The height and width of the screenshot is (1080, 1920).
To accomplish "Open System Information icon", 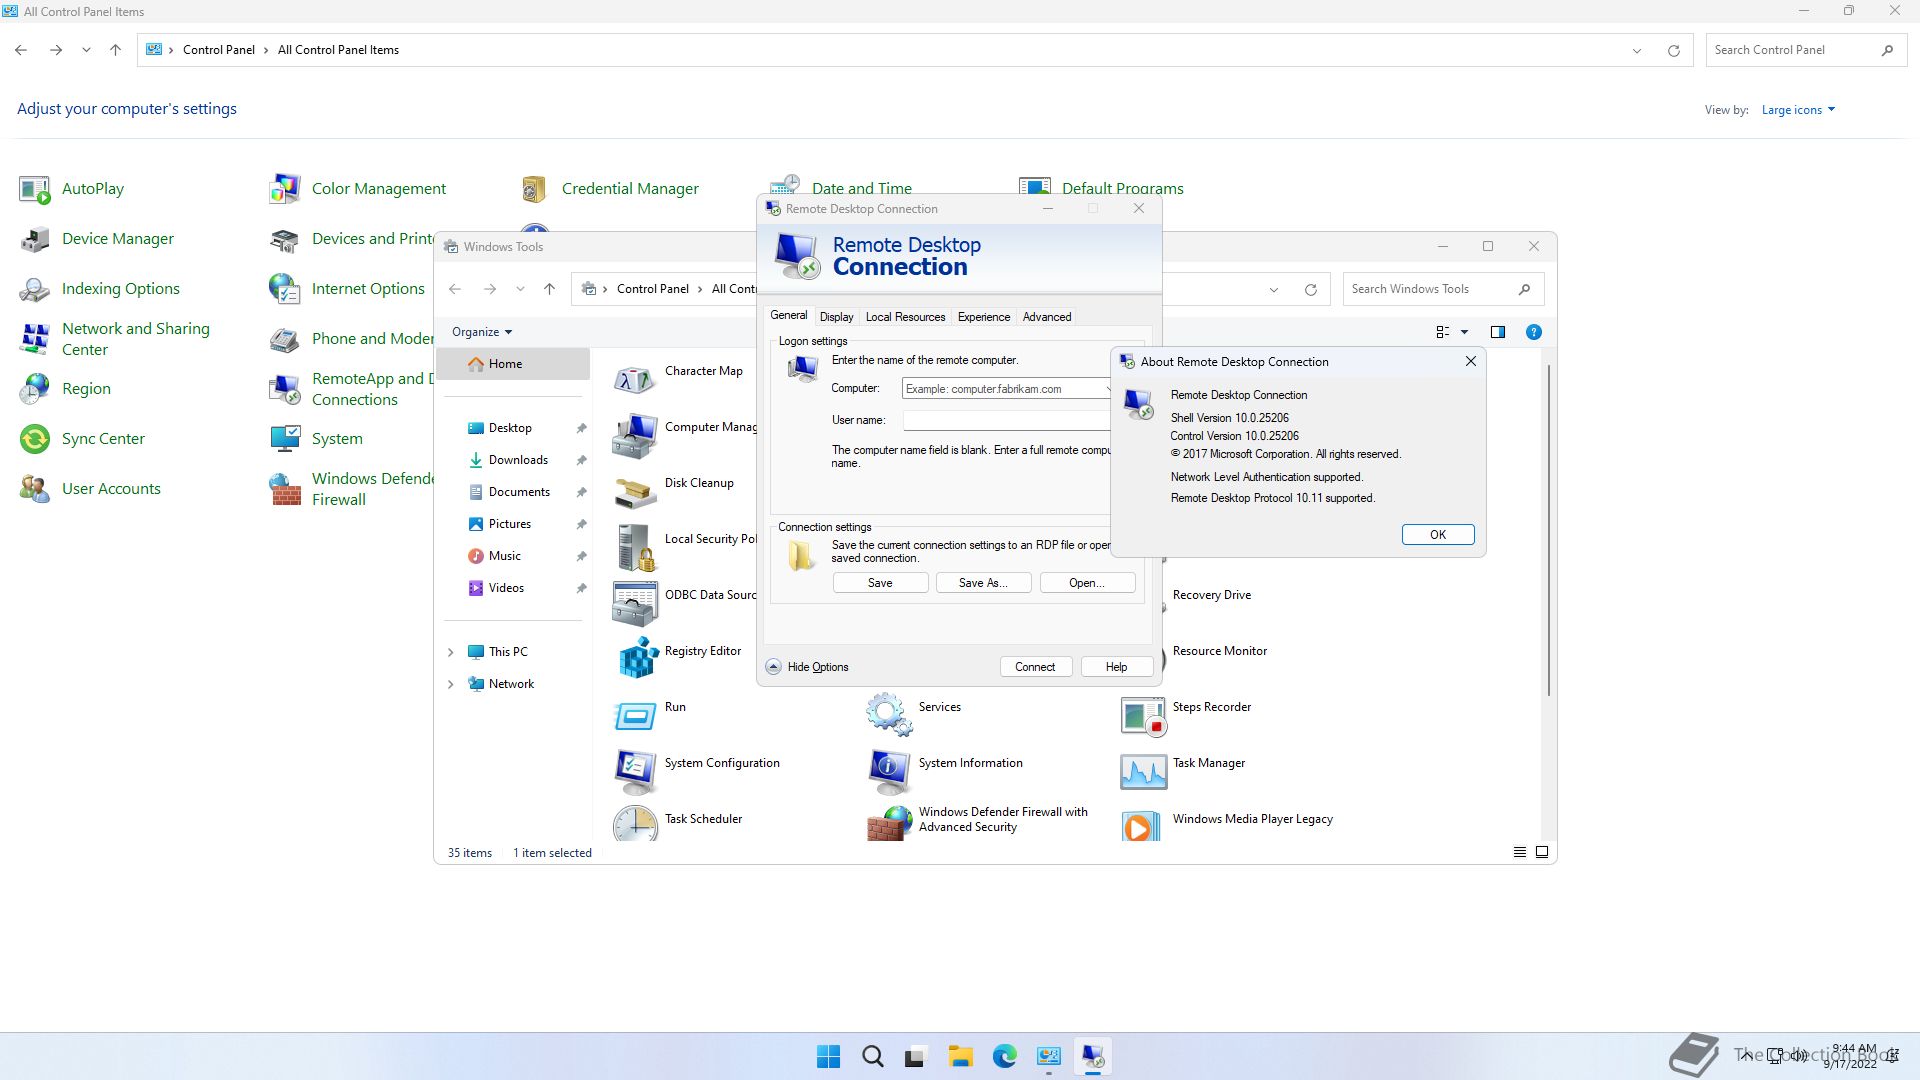I will coord(889,770).
